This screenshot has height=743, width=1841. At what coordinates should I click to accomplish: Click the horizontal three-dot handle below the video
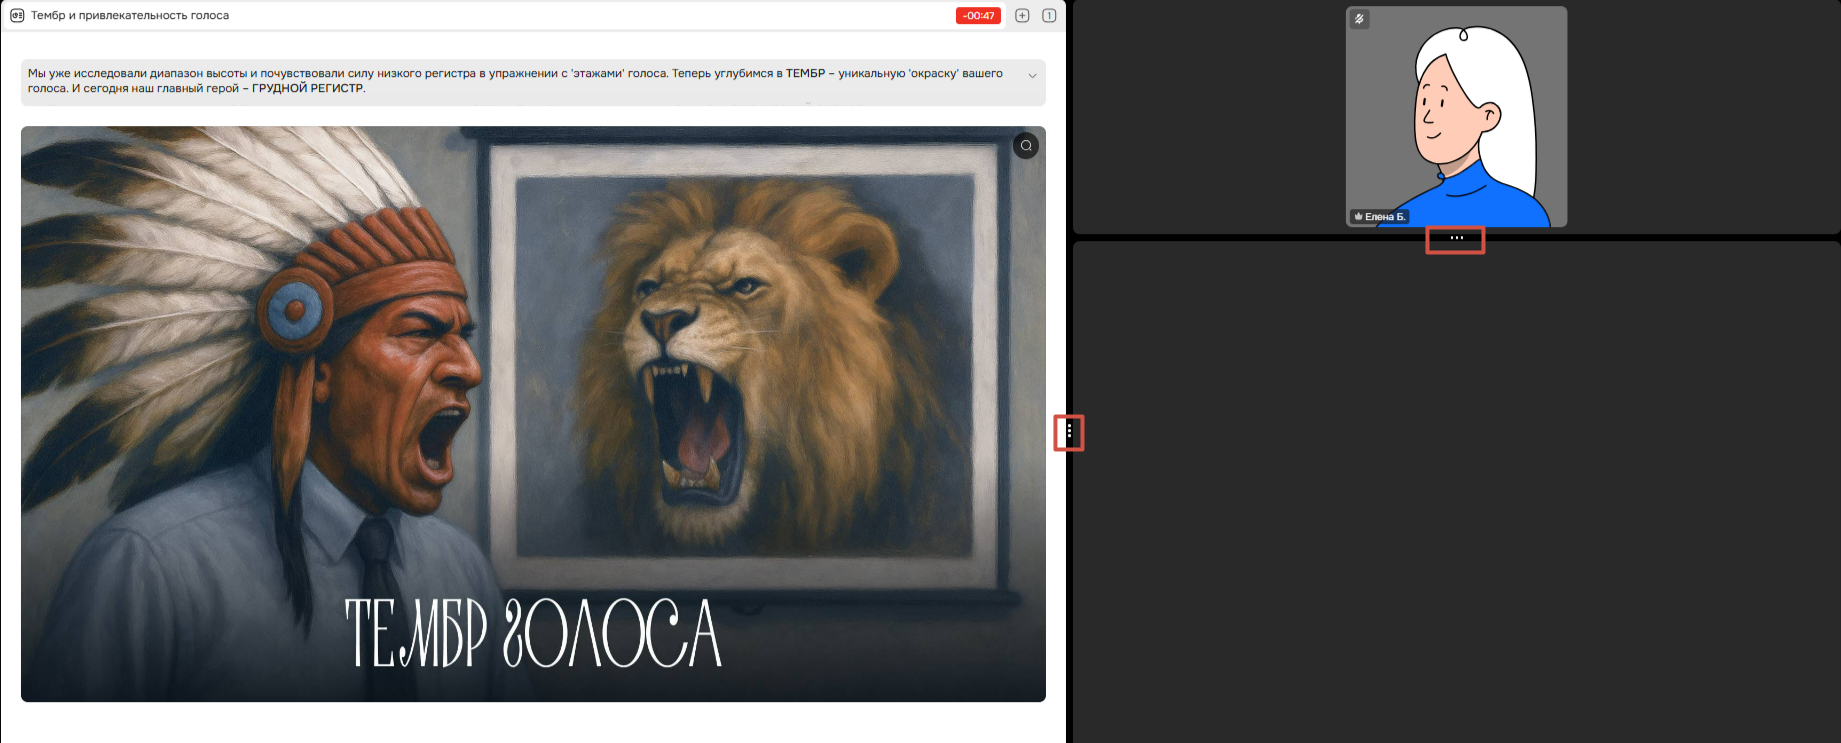(x=1456, y=238)
